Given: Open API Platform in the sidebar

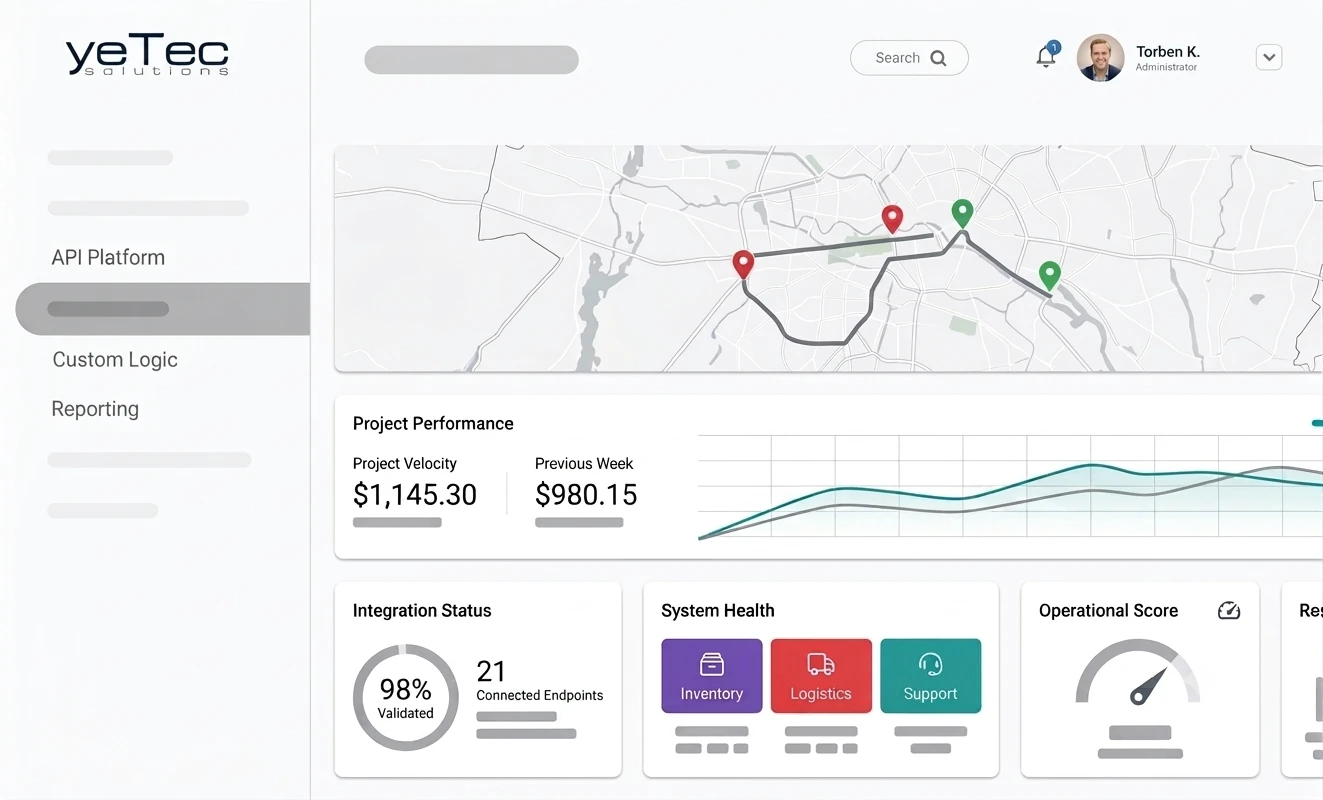Looking at the screenshot, I should coord(108,257).
